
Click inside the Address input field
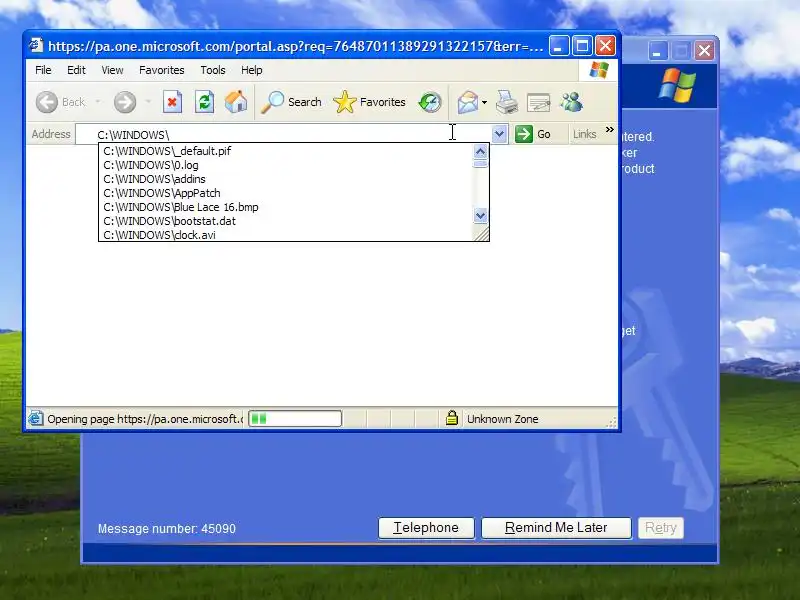click(x=284, y=134)
